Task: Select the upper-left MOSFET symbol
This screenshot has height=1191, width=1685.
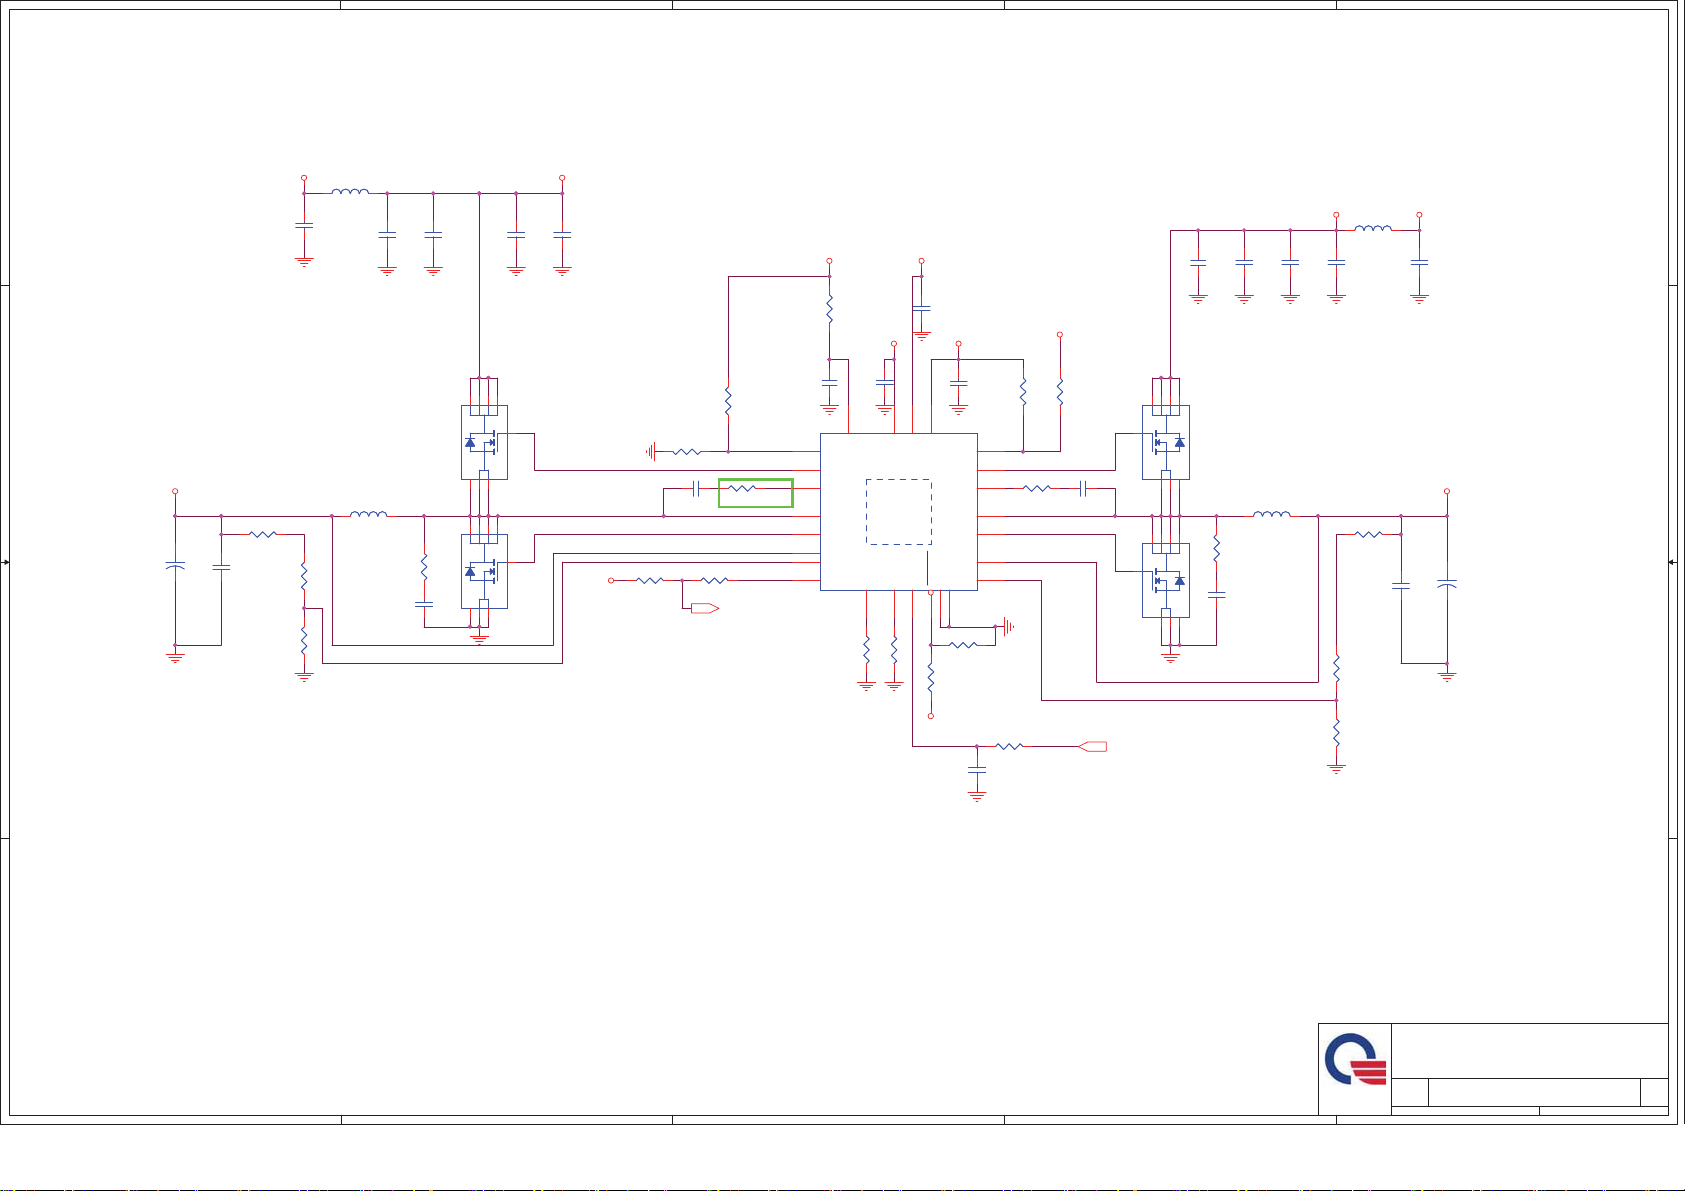Action: coord(484,442)
